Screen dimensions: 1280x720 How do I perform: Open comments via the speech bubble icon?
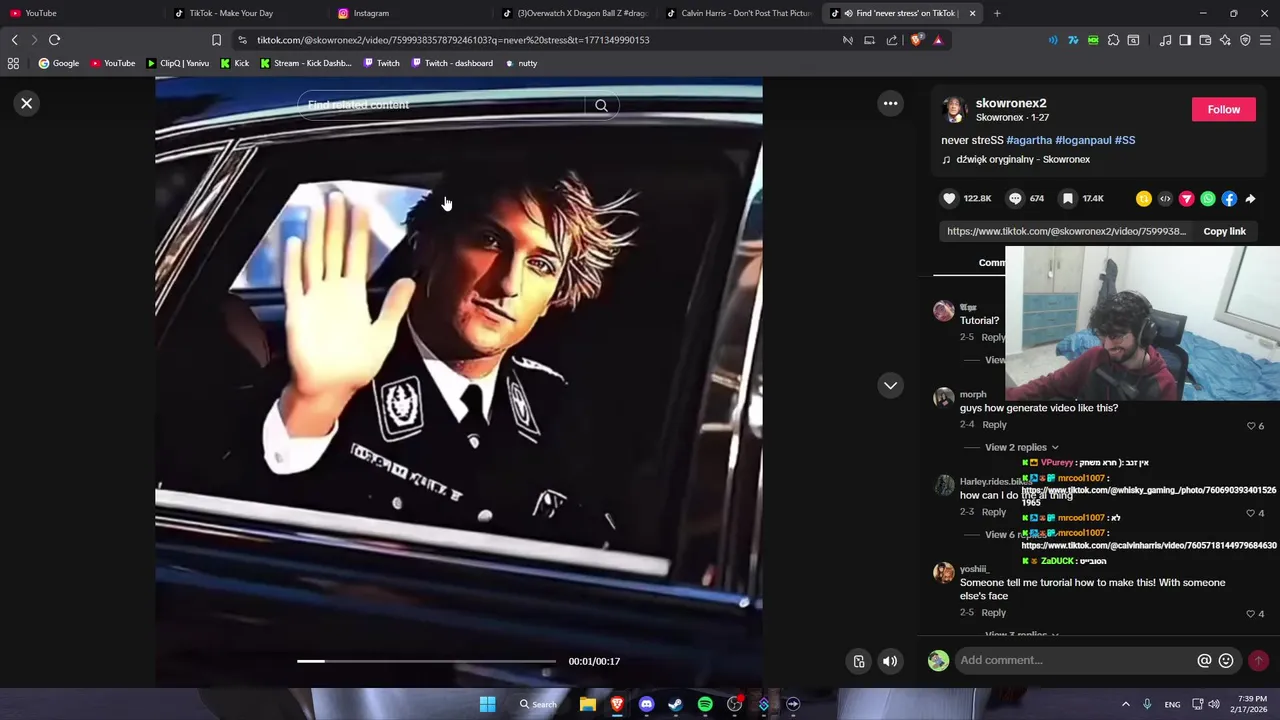1015,198
